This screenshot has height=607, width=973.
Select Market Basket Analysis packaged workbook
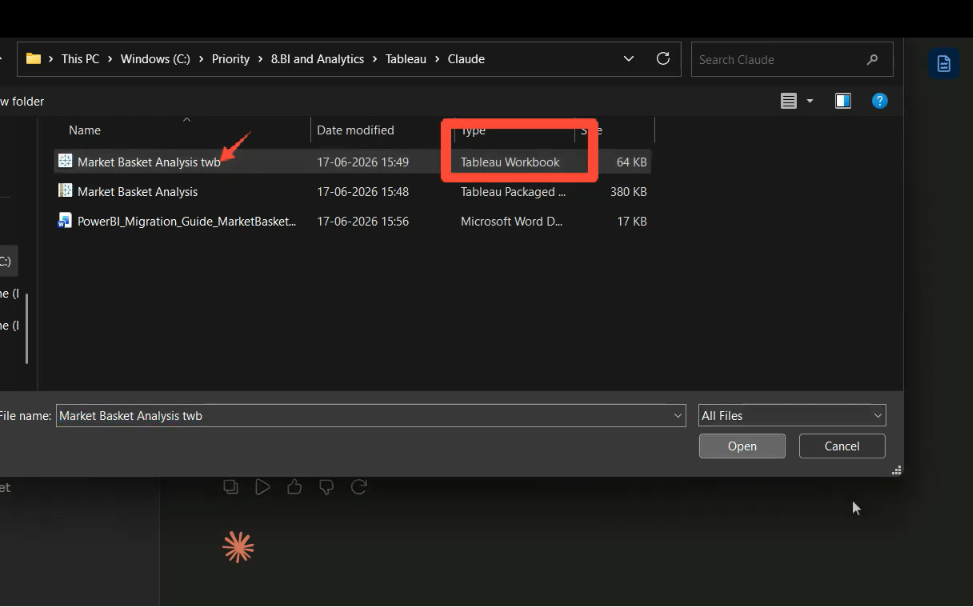[137, 192]
